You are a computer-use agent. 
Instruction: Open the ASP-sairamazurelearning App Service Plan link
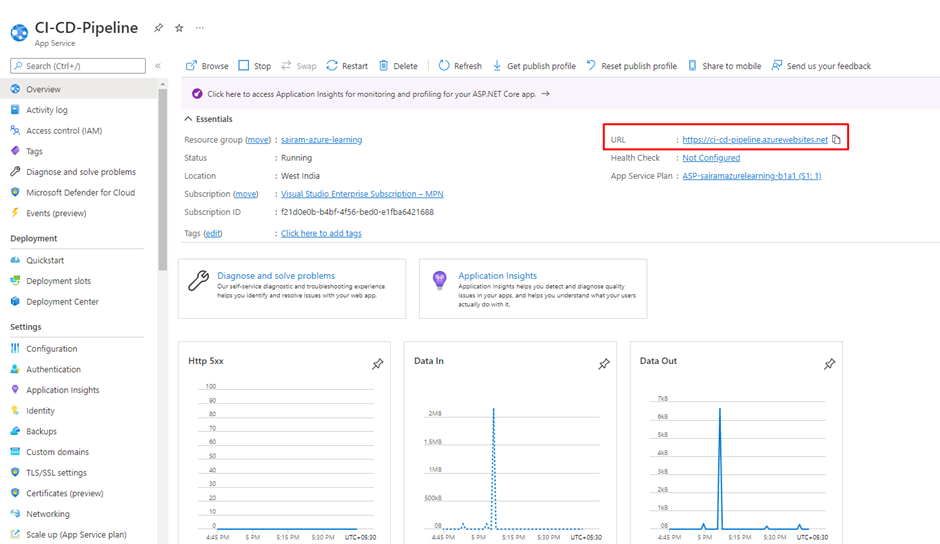coord(752,176)
